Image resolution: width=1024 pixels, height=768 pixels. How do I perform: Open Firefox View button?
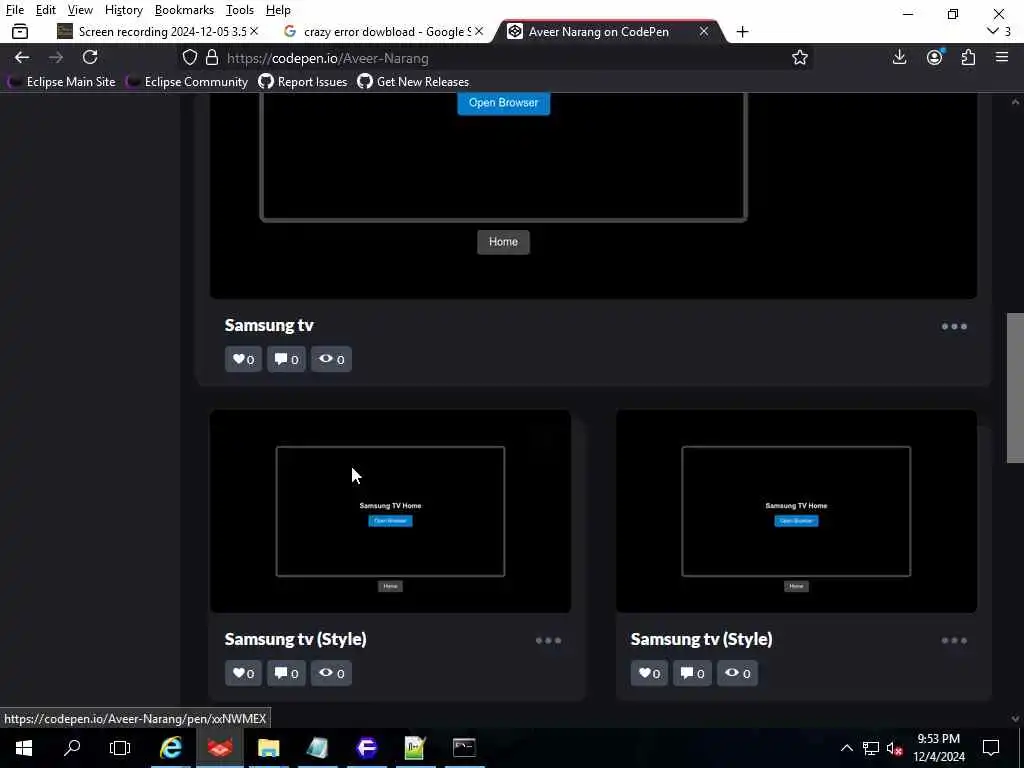coord(20,31)
